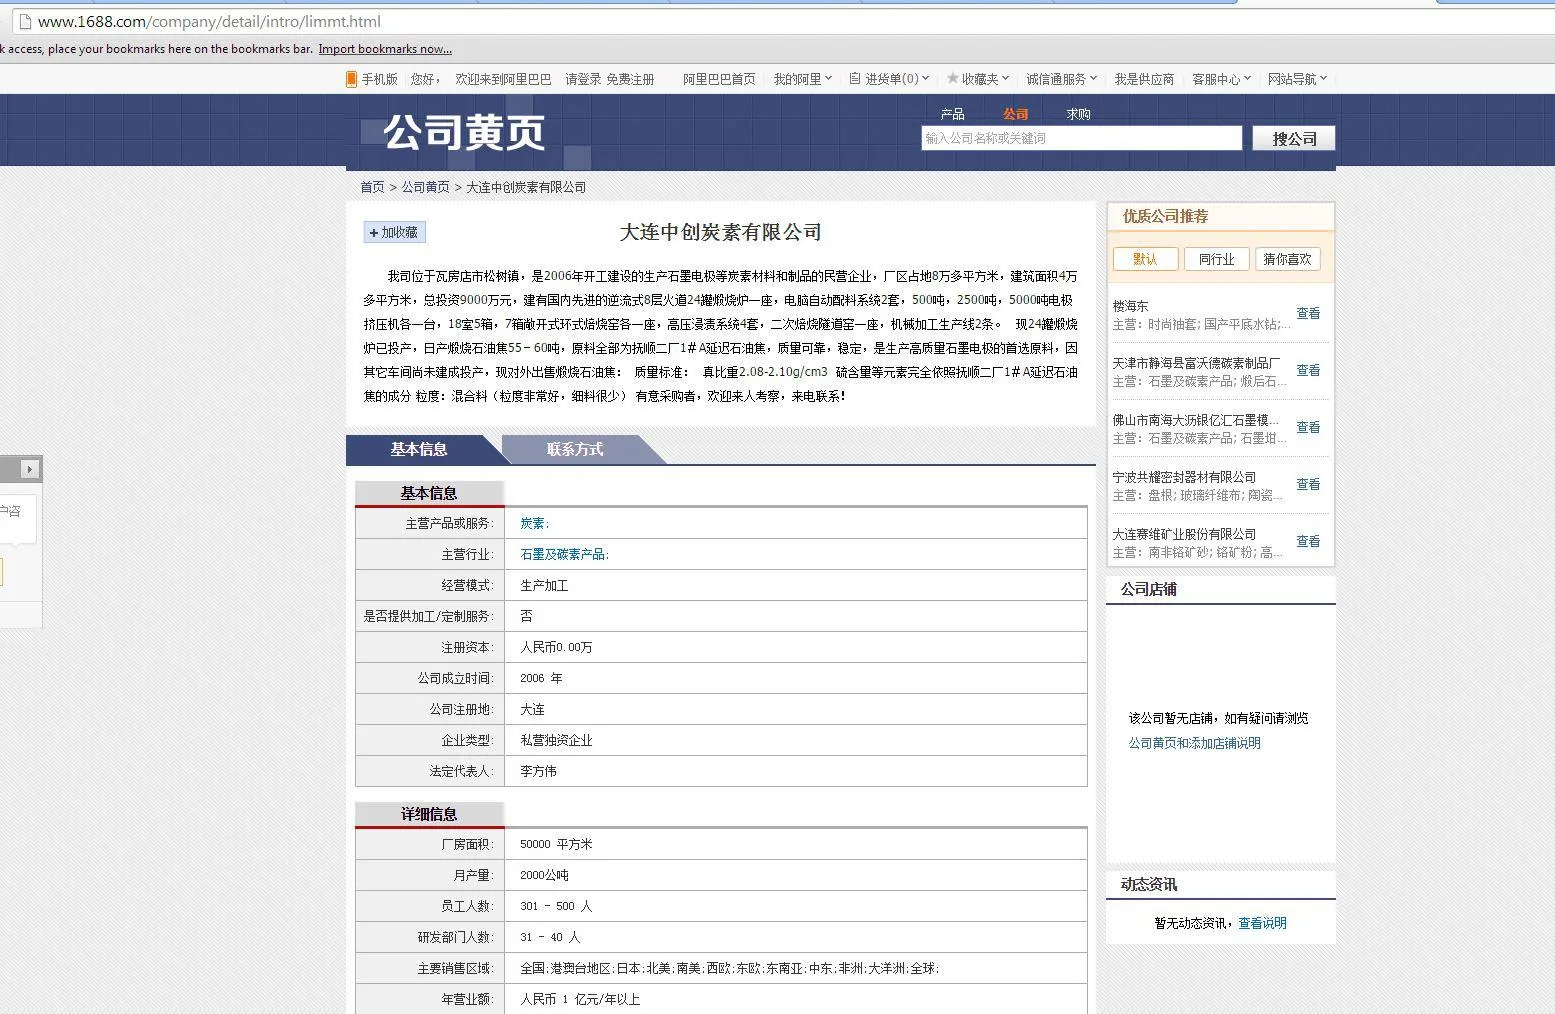Click the 人民币0.00万 registered capital value

pyautogui.click(x=556, y=647)
